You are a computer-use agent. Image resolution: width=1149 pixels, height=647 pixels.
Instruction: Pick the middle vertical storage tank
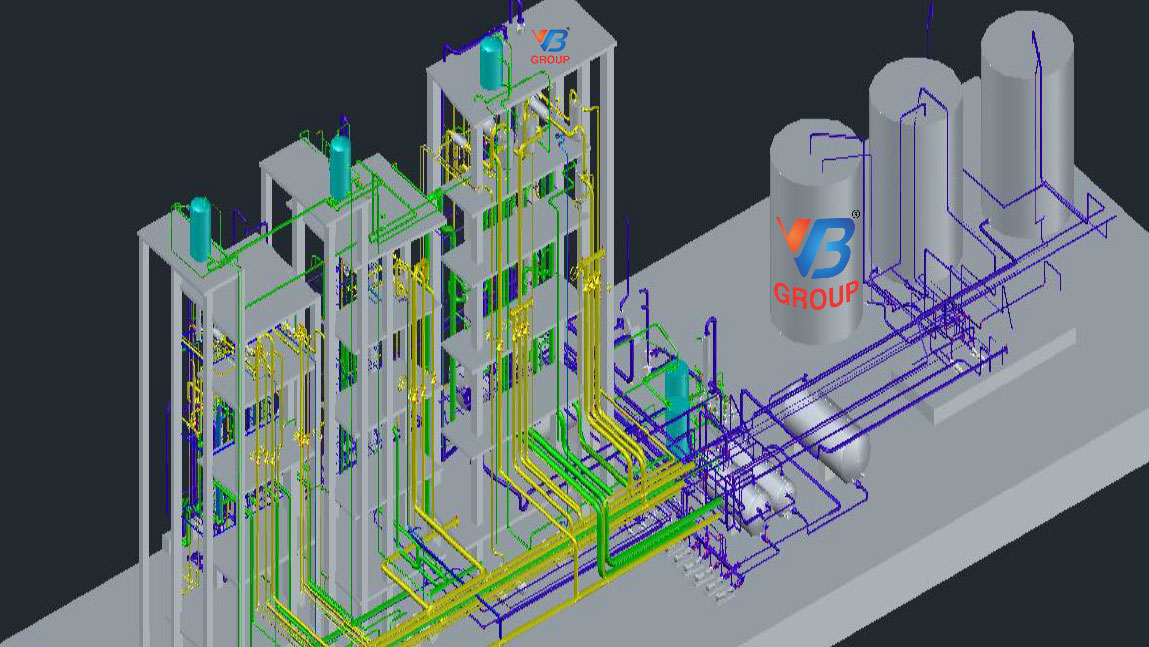pyautogui.click(x=916, y=172)
